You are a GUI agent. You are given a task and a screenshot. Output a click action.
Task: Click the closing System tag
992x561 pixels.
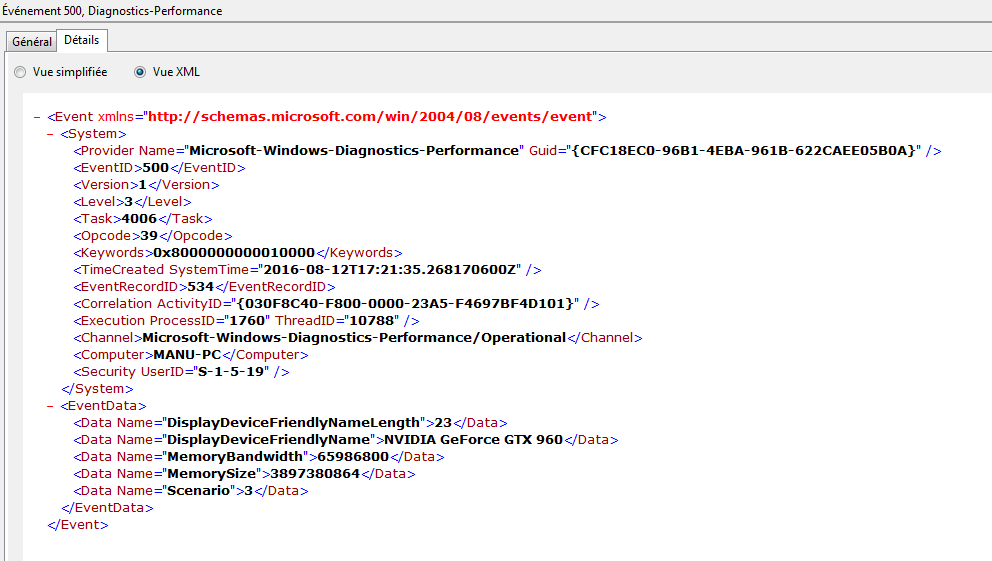point(97,389)
